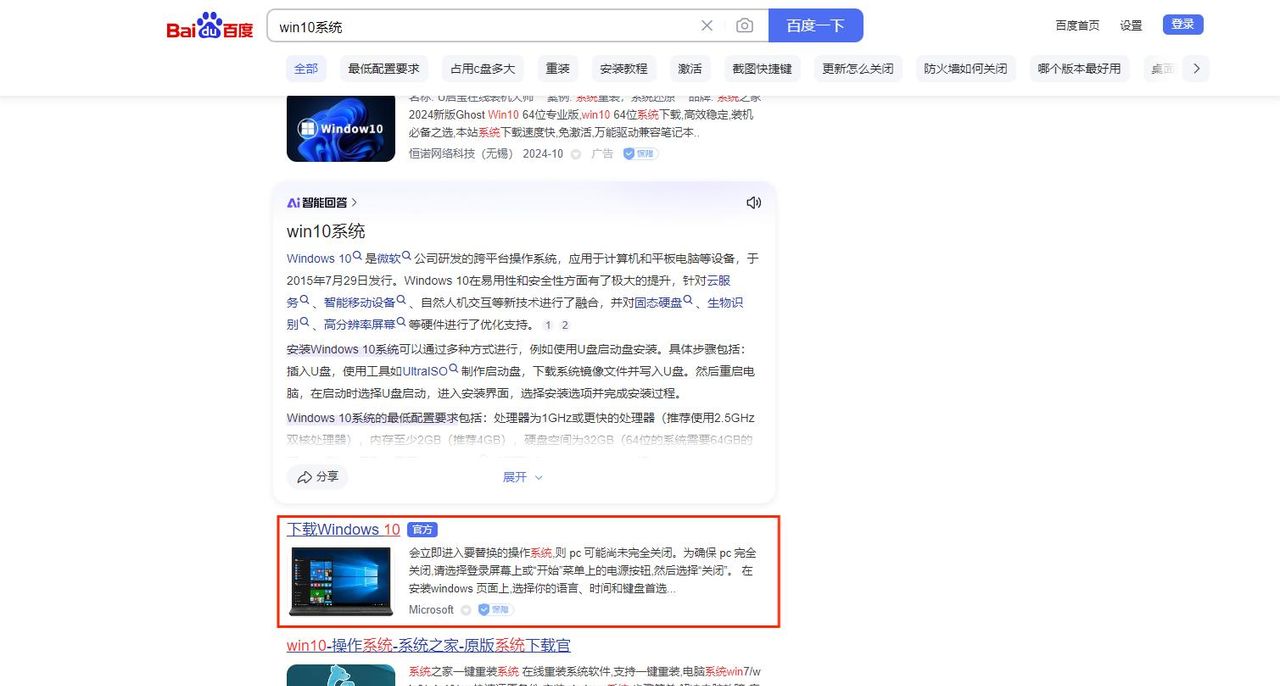Click the laptop thumbnail of 下载Windows 10 result
The height and width of the screenshot is (686, 1280).
(x=341, y=580)
